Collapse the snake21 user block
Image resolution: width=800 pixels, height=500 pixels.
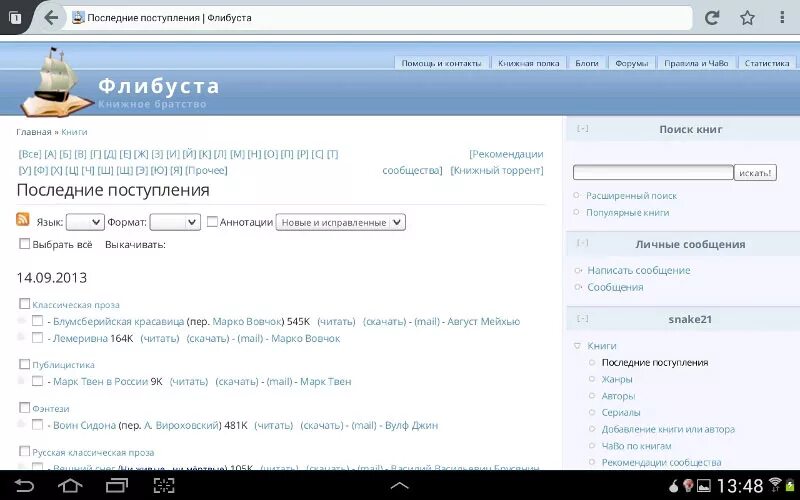pos(583,318)
